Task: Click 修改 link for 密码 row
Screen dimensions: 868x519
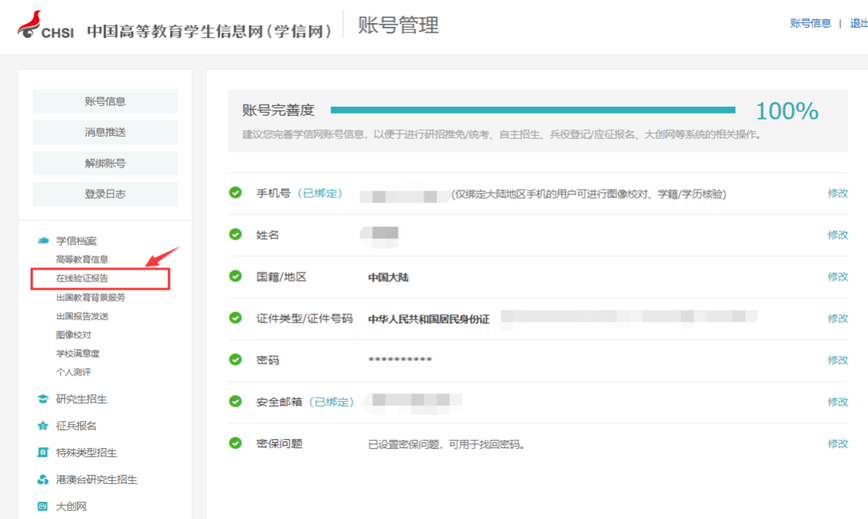Action: (x=838, y=360)
